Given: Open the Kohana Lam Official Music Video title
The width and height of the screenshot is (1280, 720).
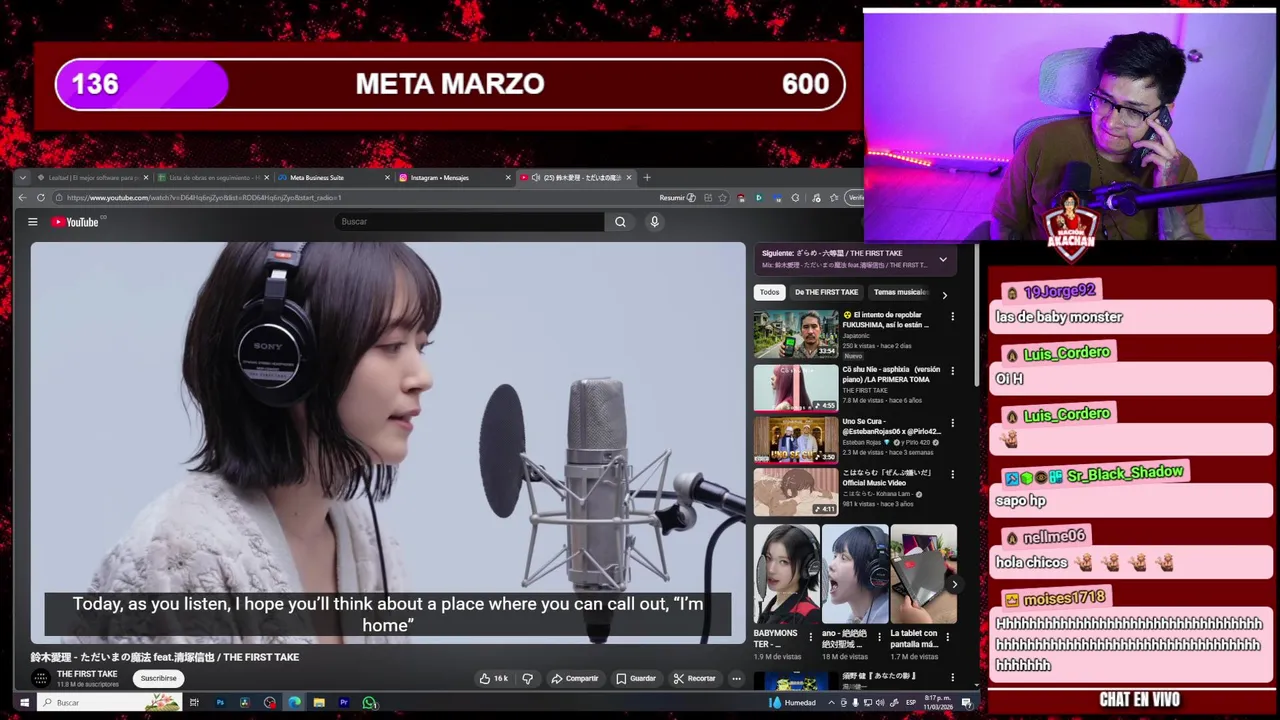Looking at the screenshot, I should click(x=887, y=478).
